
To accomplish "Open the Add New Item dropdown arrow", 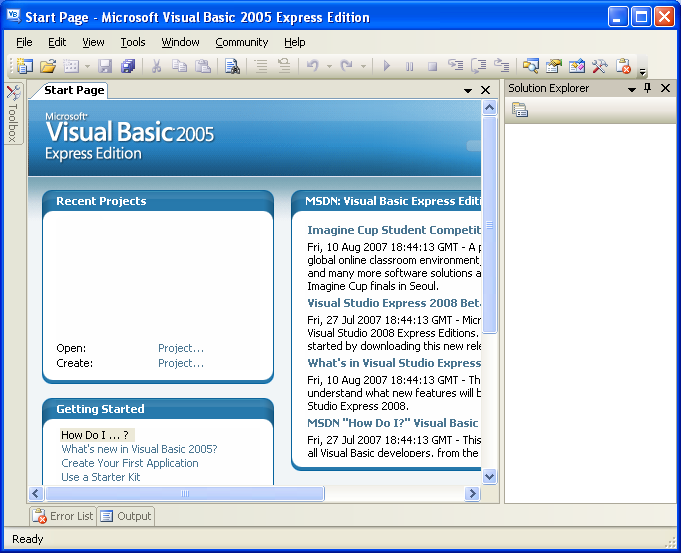I will pos(87,66).
